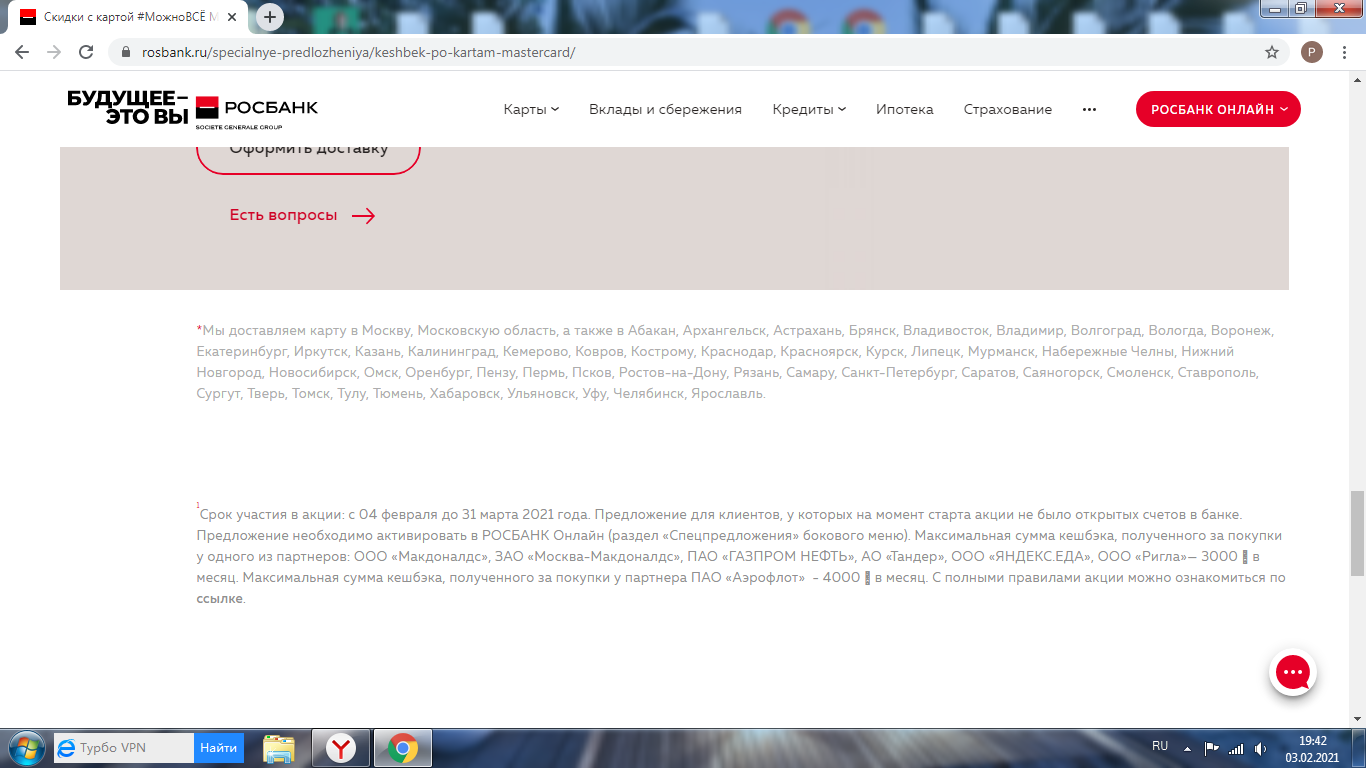
Task: Launch Yandex Browser from taskbar
Action: coord(341,748)
